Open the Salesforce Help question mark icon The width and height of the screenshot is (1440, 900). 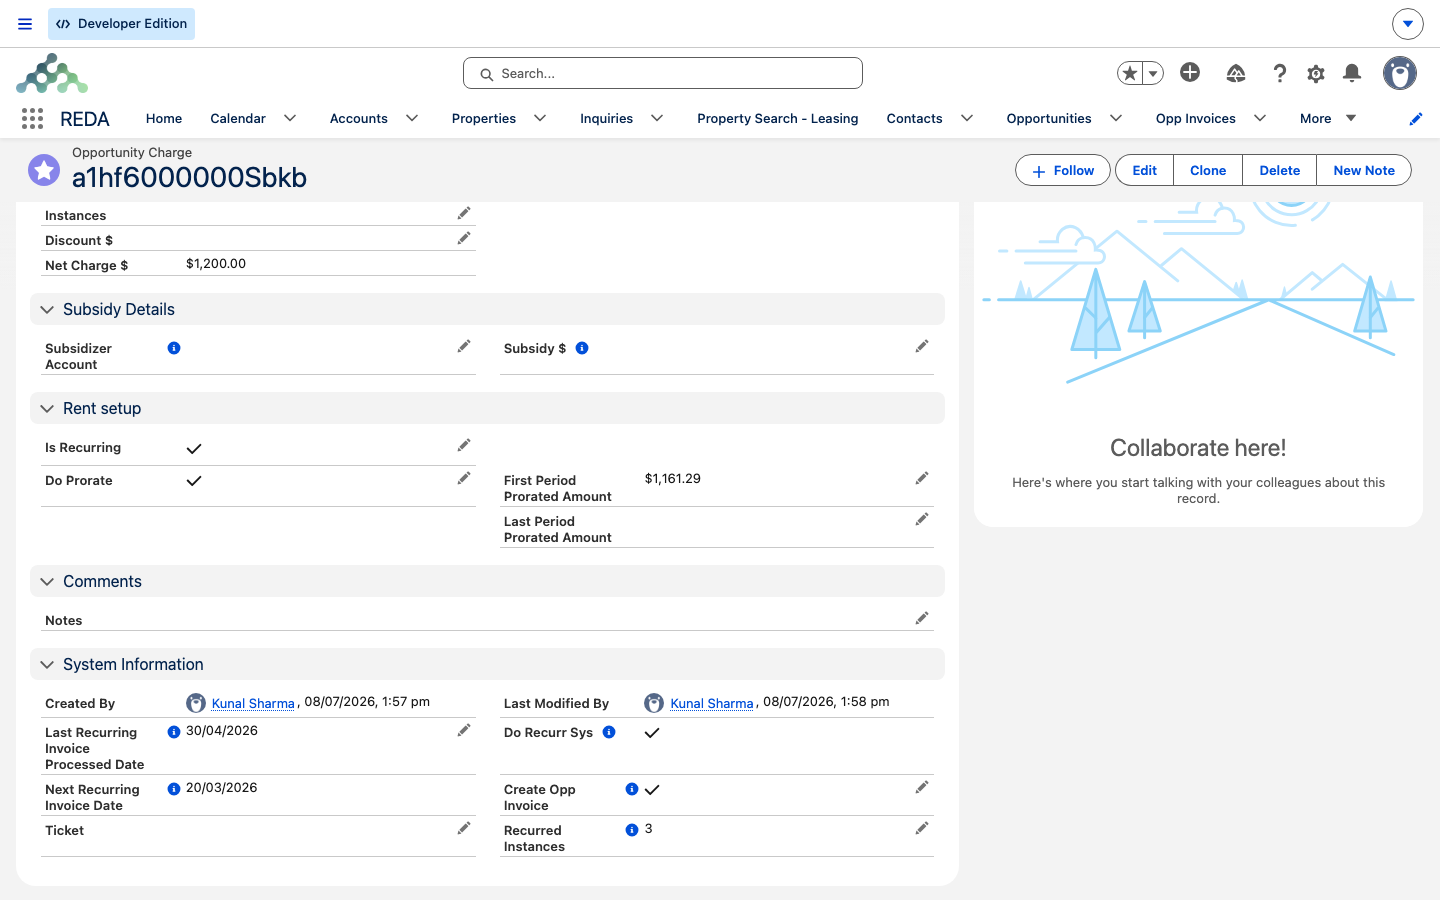pyautogui.click(x=1279, y=73)
